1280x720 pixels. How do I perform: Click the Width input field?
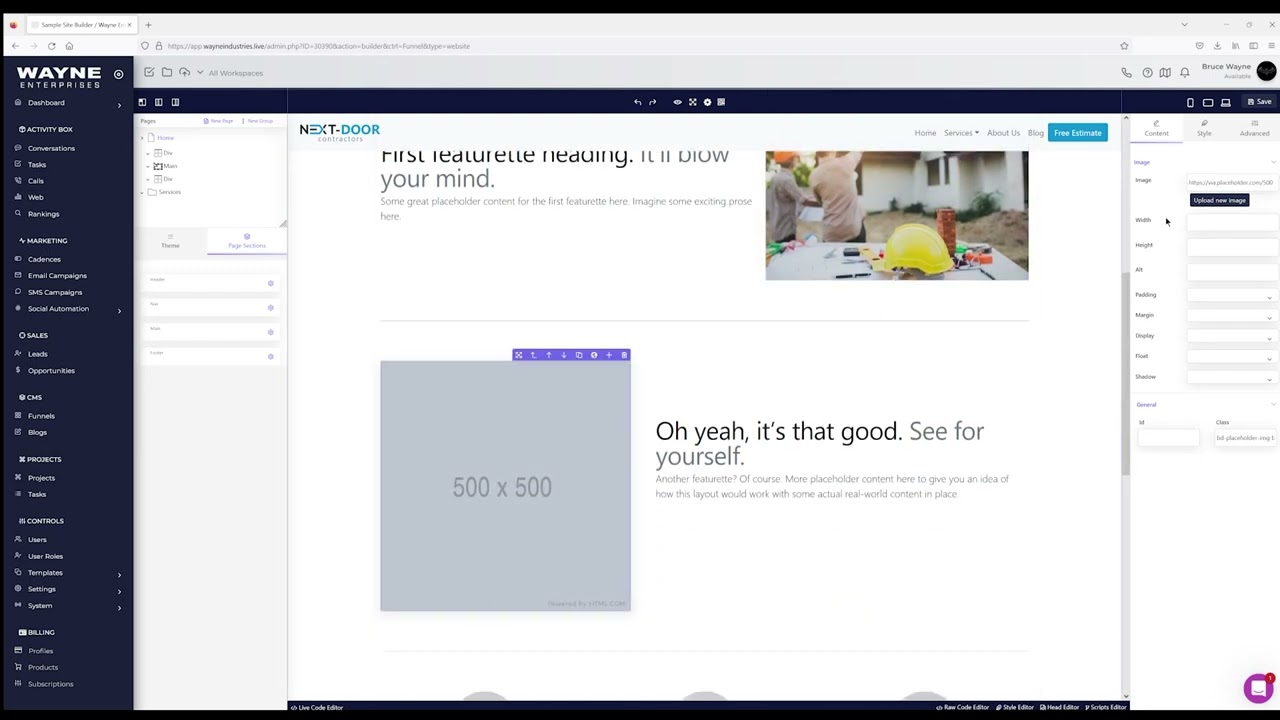pyautogui.click(x=1232, y=221)
